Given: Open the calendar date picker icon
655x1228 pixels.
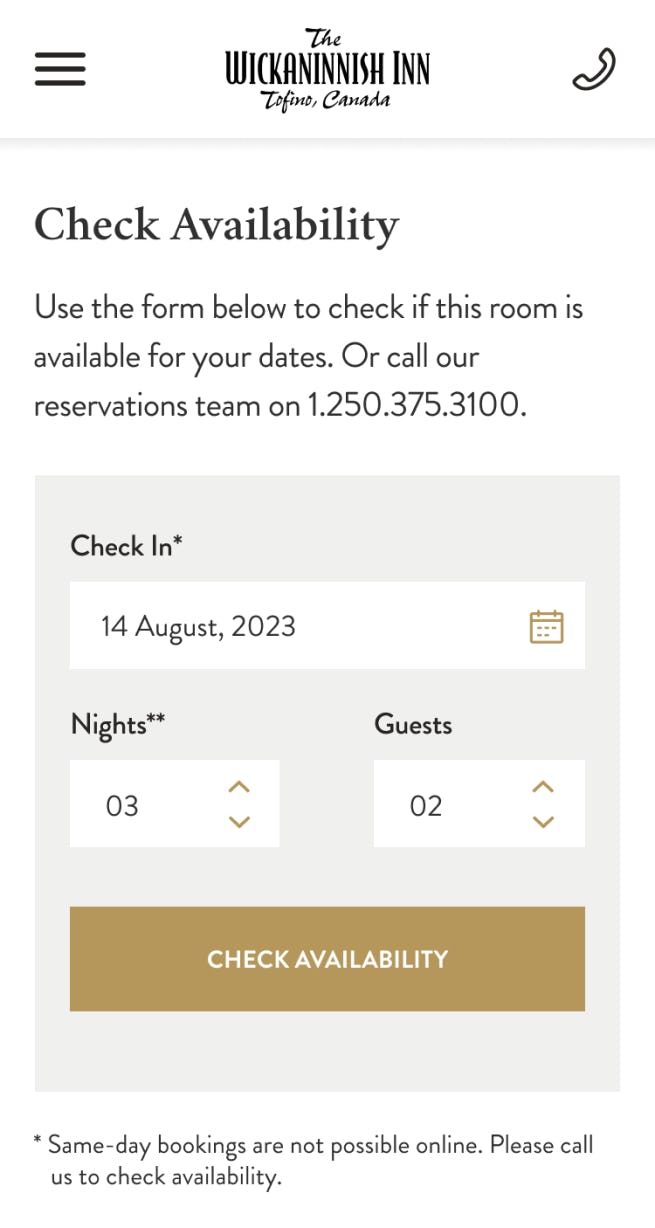Looking at the screenshot, I should [x=546, y=627].
